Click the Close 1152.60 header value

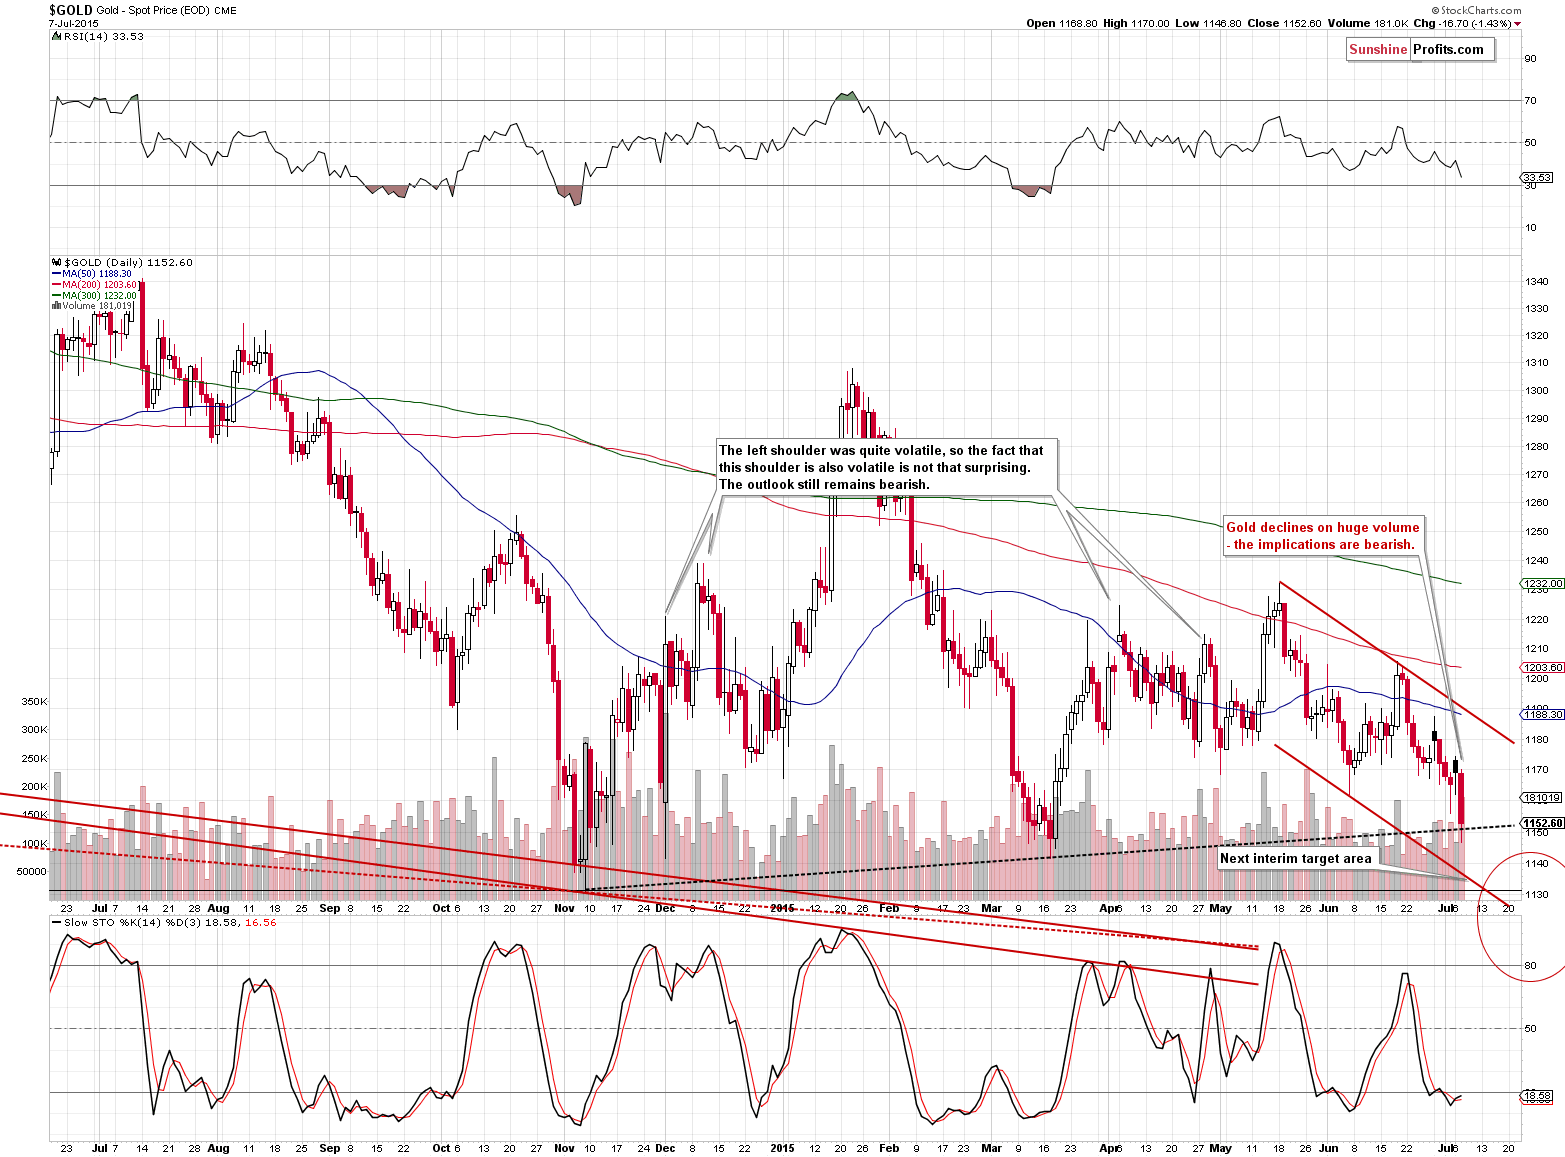coord(1284,23)
